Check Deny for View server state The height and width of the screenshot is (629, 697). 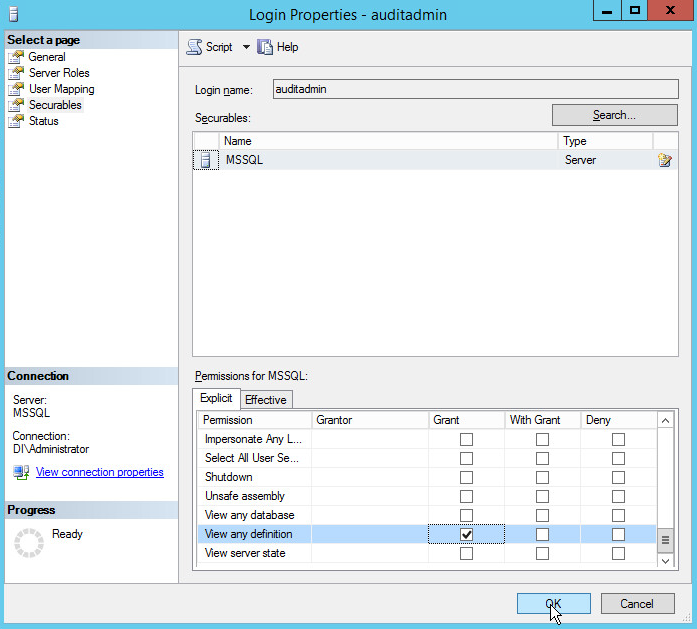[618, 554]
